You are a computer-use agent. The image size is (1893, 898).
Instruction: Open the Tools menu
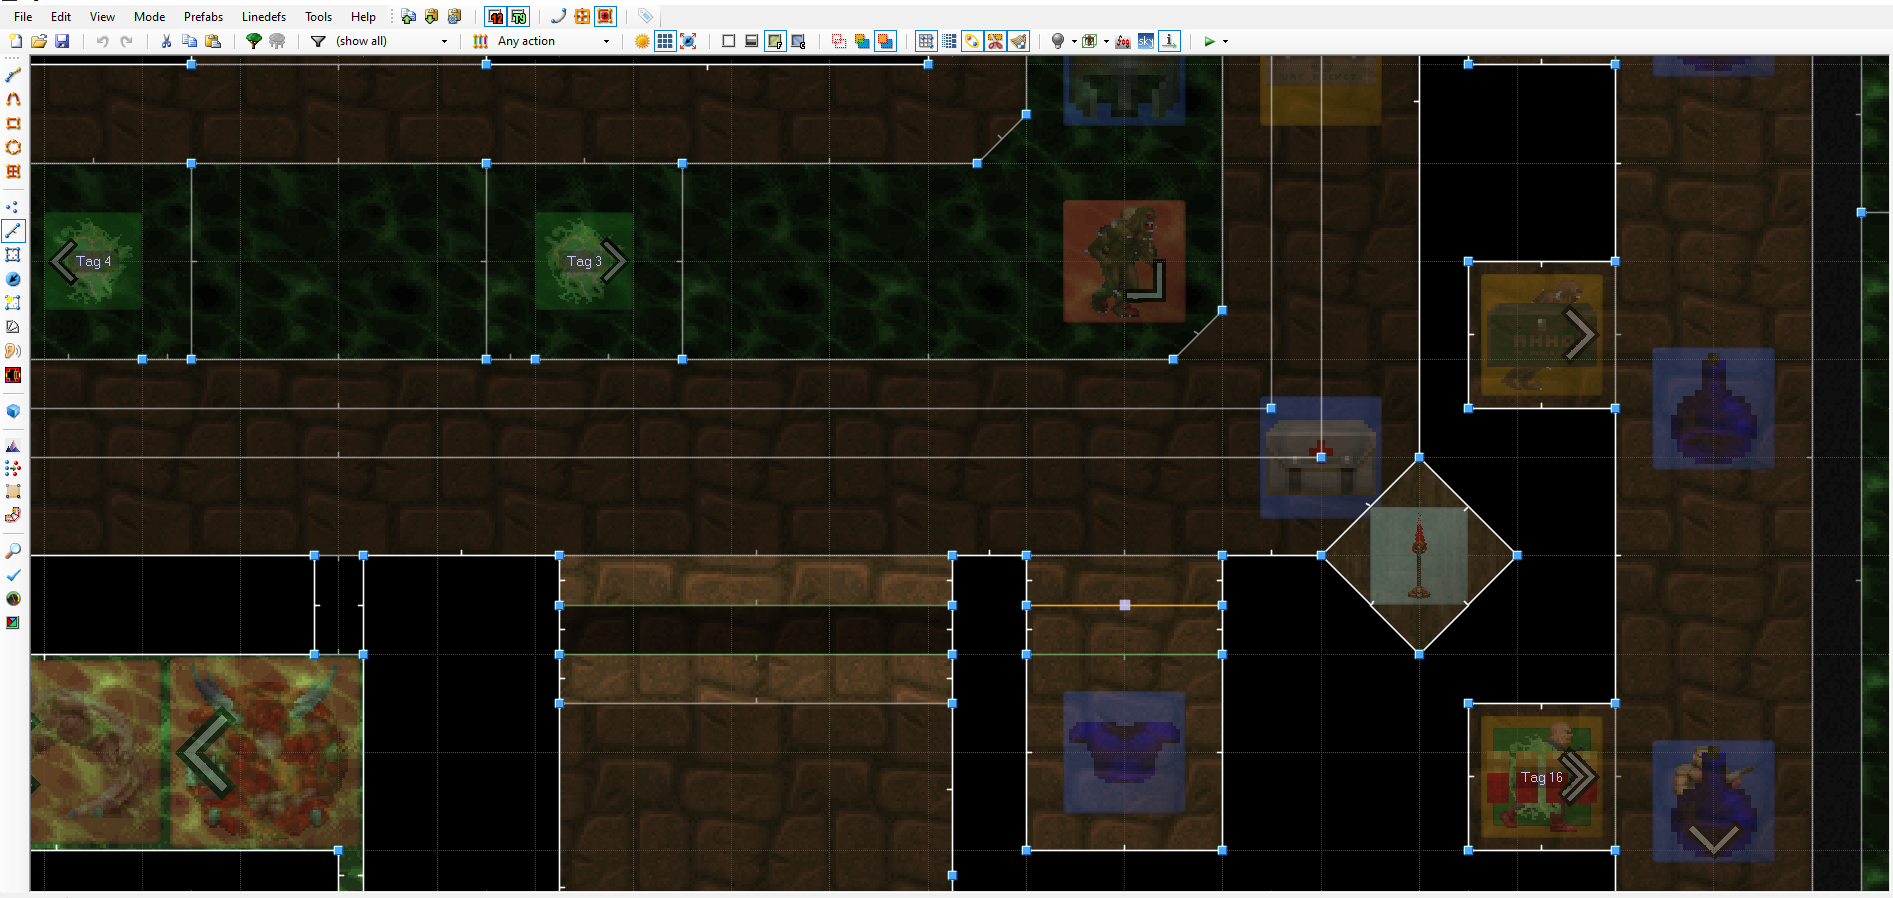point(318,16)
